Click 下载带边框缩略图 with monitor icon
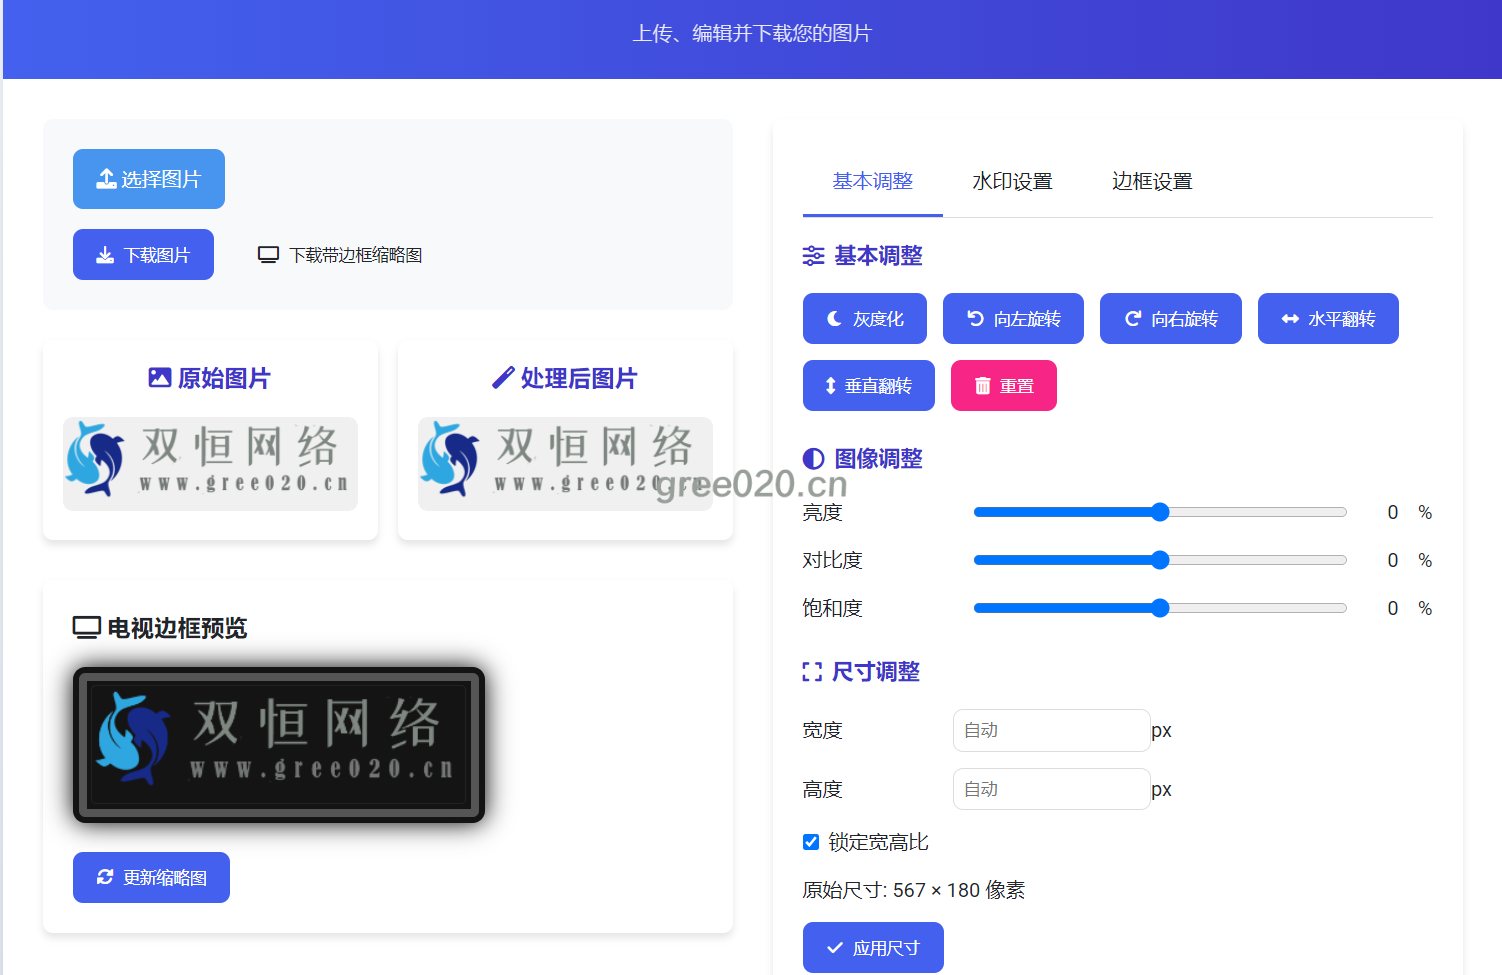 point(340,255)
